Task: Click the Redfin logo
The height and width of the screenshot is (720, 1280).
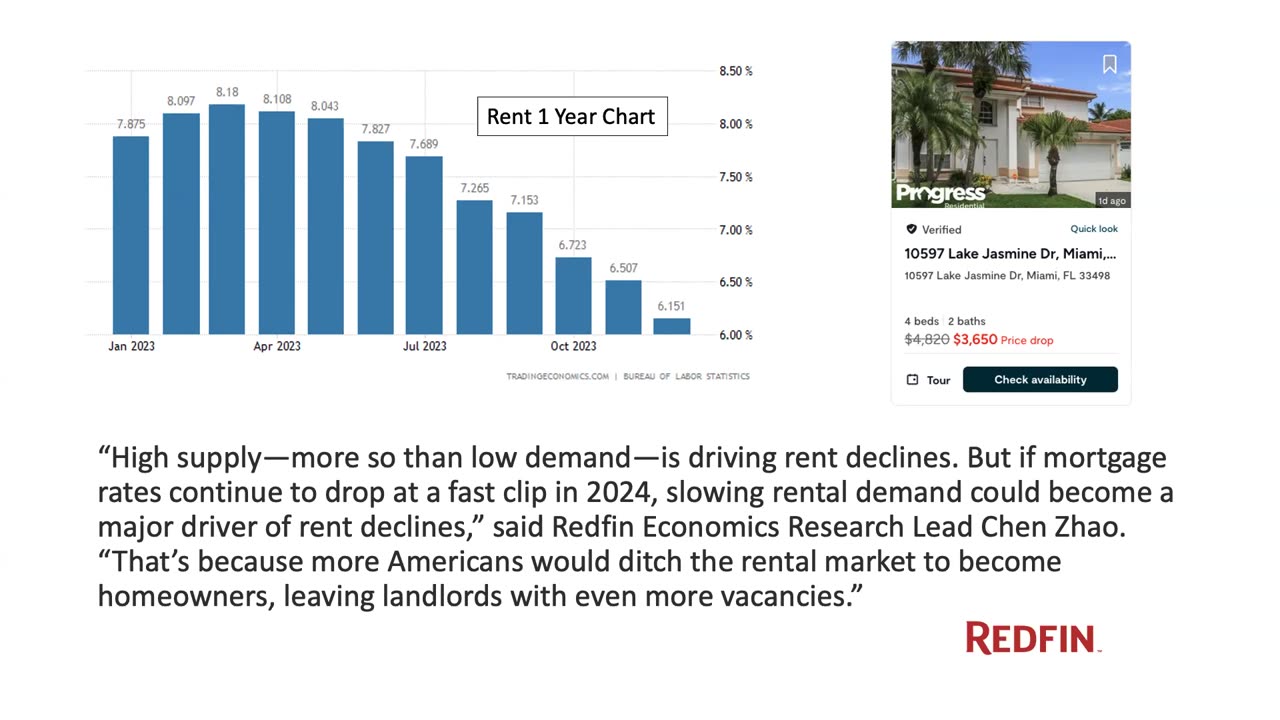Action: [x=1033, y=638]
